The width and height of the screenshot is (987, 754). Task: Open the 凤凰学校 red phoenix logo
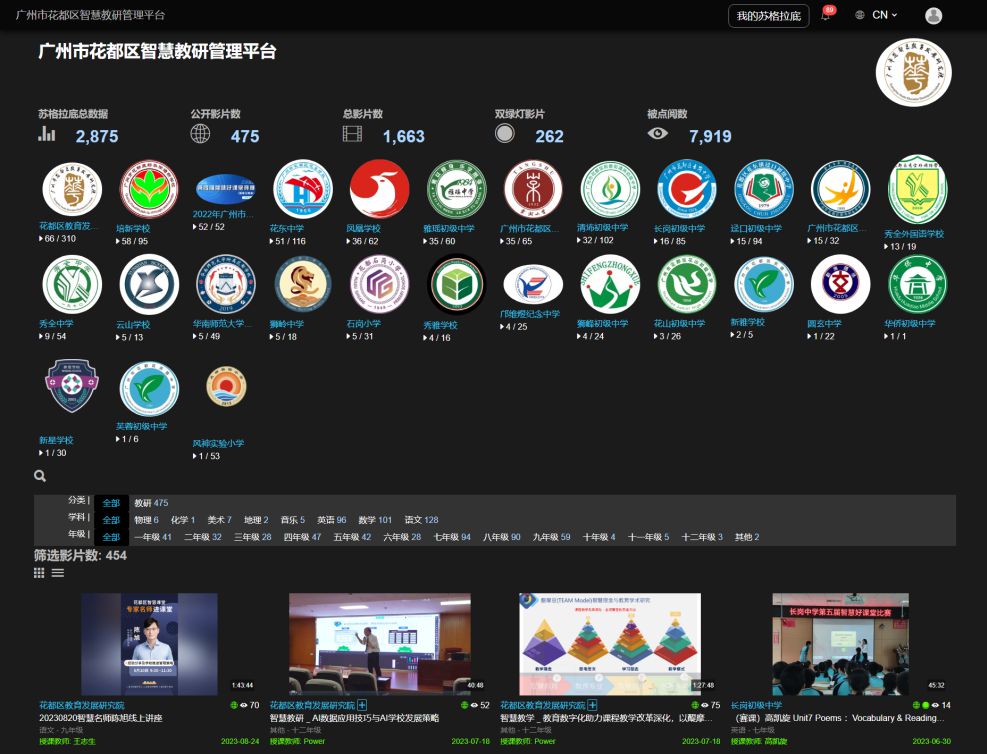[379, 189]
